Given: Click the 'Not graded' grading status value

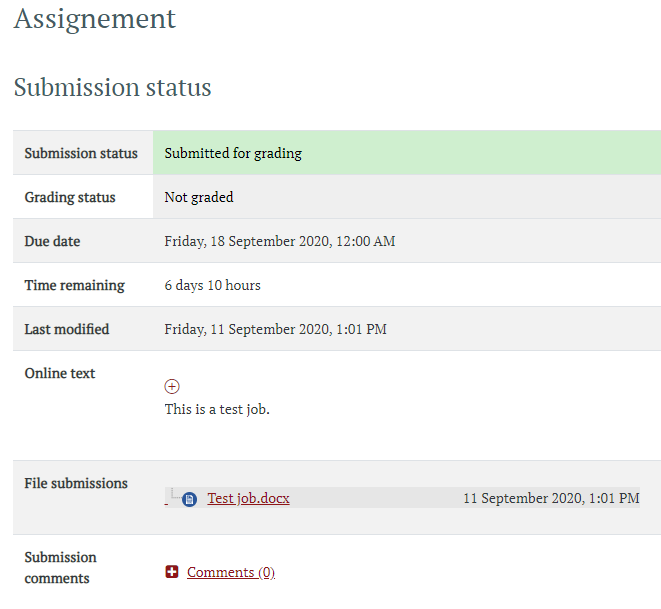Looking at the screenshot, I should 199,197.
